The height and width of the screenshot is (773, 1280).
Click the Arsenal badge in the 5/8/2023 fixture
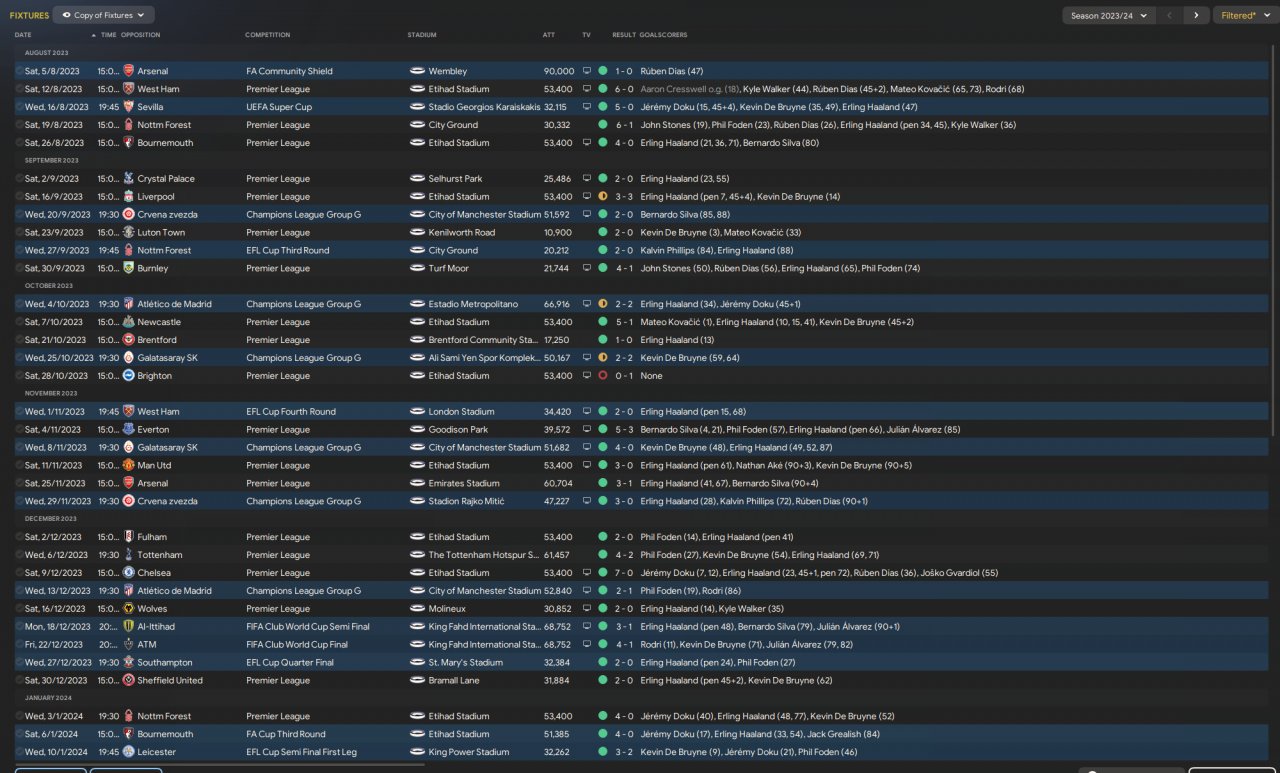pyautogui.click(x=128, y=71)
